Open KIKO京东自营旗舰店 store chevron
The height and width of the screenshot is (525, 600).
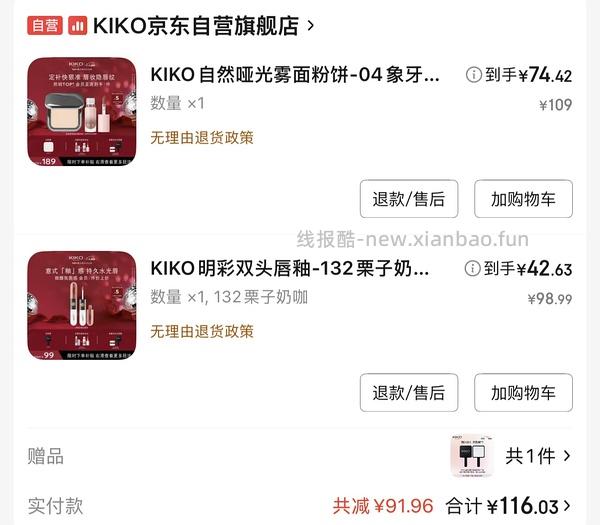tap(311, 26)
